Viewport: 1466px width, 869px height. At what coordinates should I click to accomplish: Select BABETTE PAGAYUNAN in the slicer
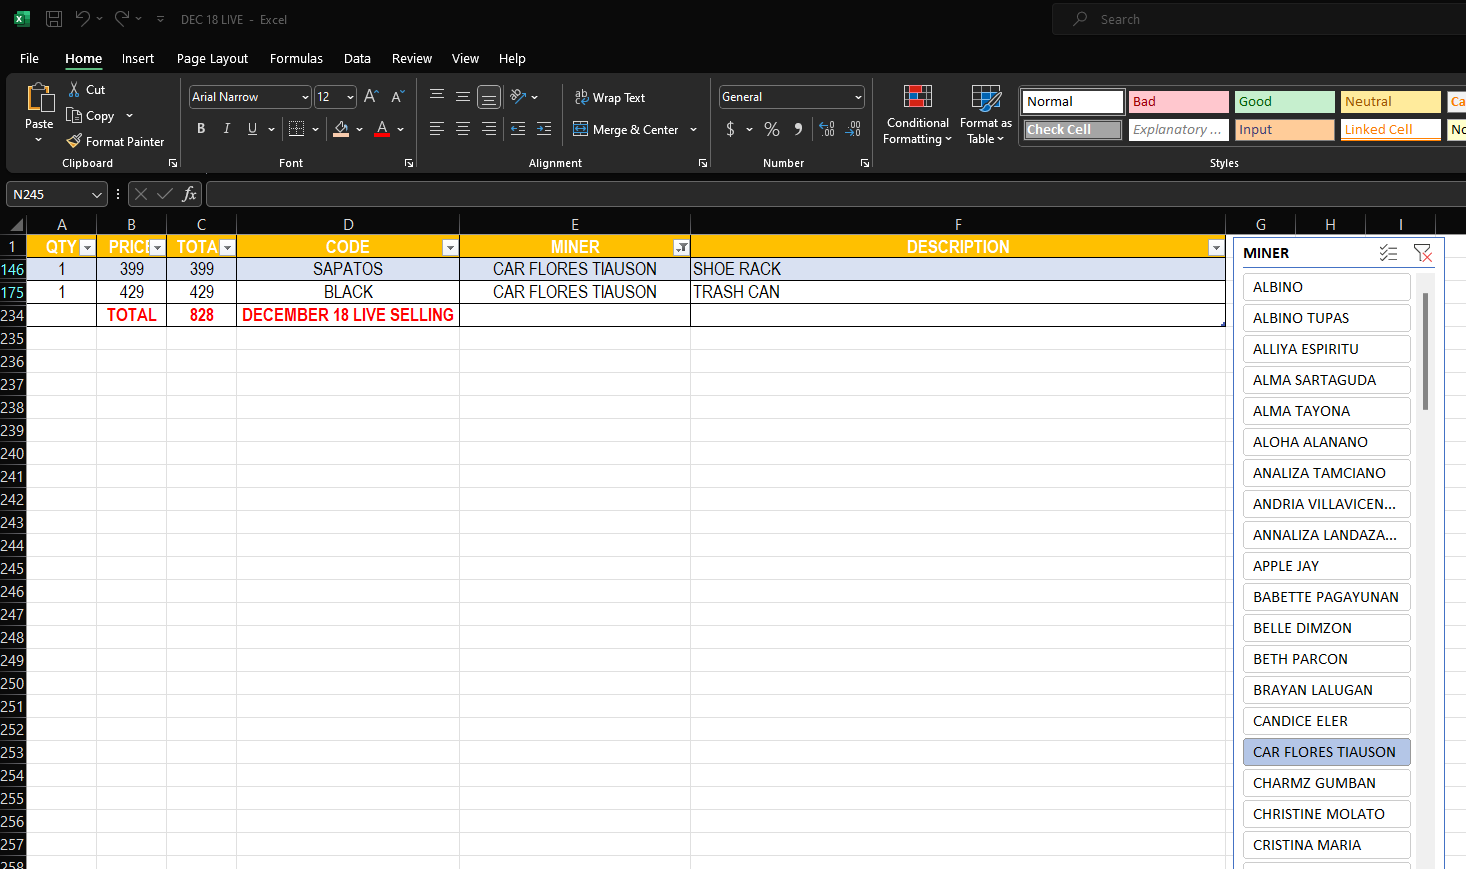click(1326, 597)
